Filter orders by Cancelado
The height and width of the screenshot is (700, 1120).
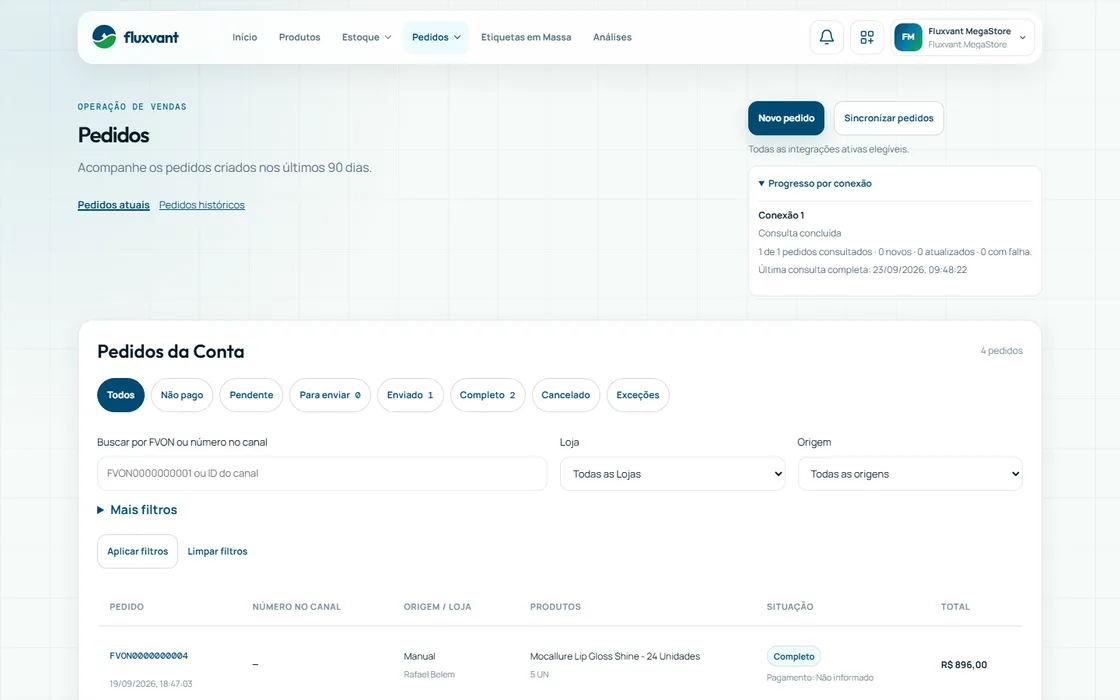[x=566, y=395]
